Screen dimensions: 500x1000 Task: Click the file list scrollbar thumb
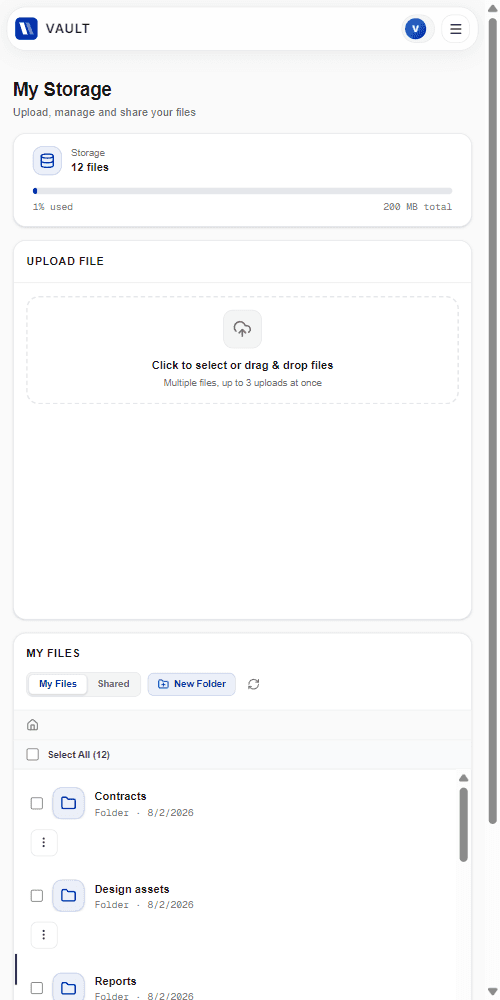[464, 825]
